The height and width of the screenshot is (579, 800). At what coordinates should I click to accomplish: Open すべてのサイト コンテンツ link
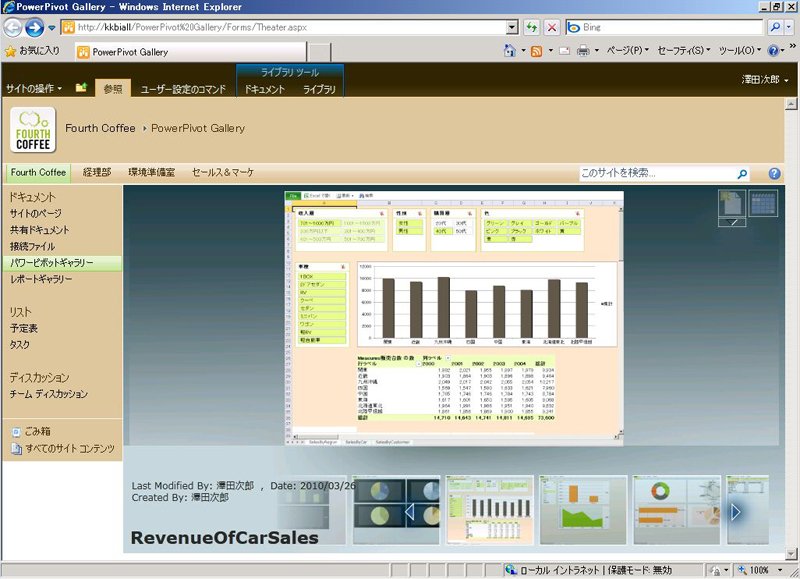(63, 448)
